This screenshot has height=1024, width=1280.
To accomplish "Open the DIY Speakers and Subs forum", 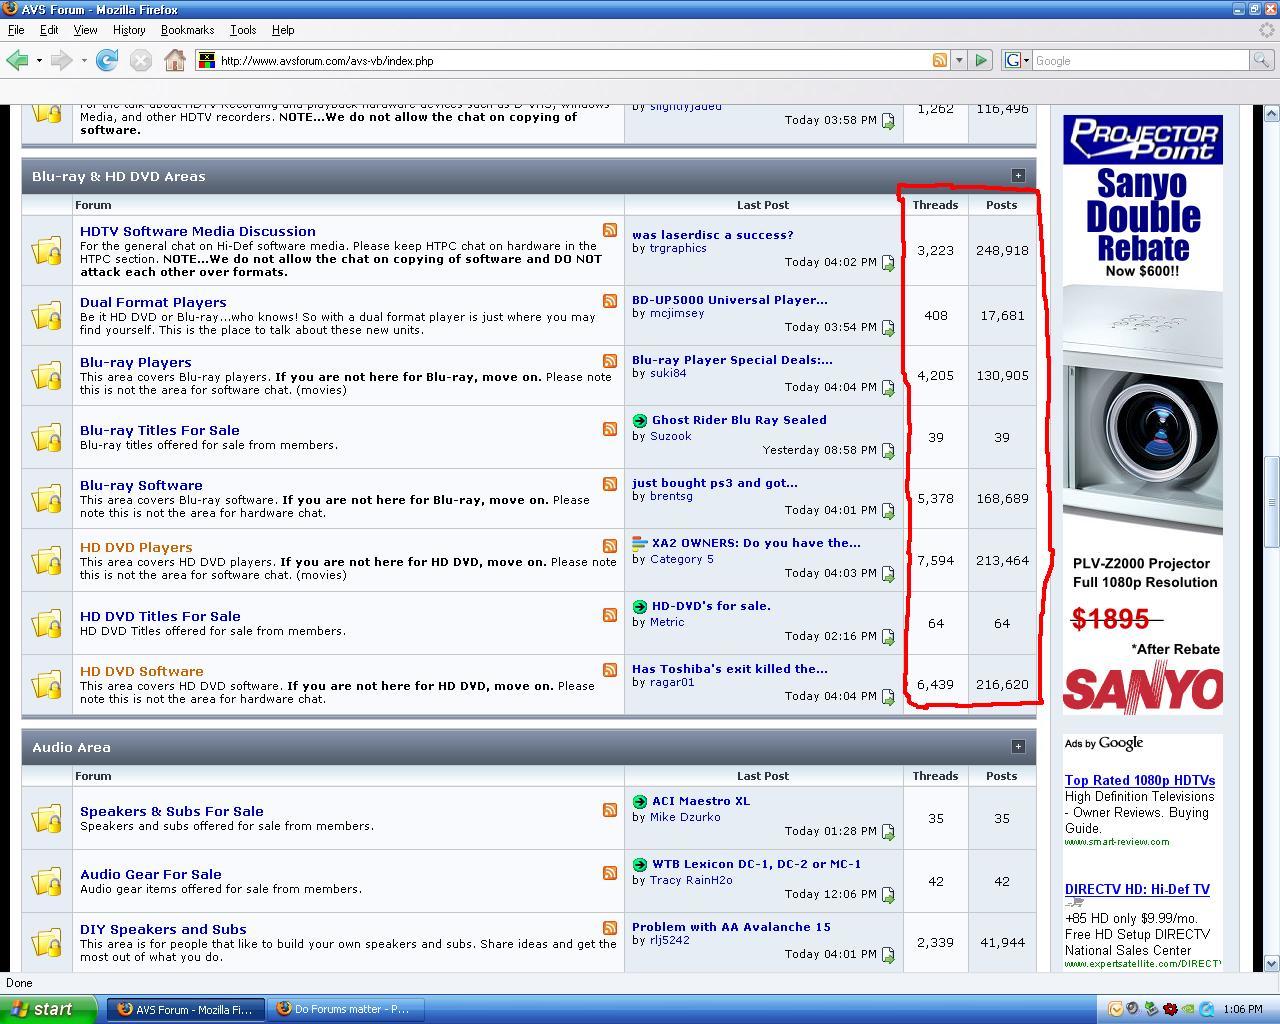I will [x=163, y=929].
